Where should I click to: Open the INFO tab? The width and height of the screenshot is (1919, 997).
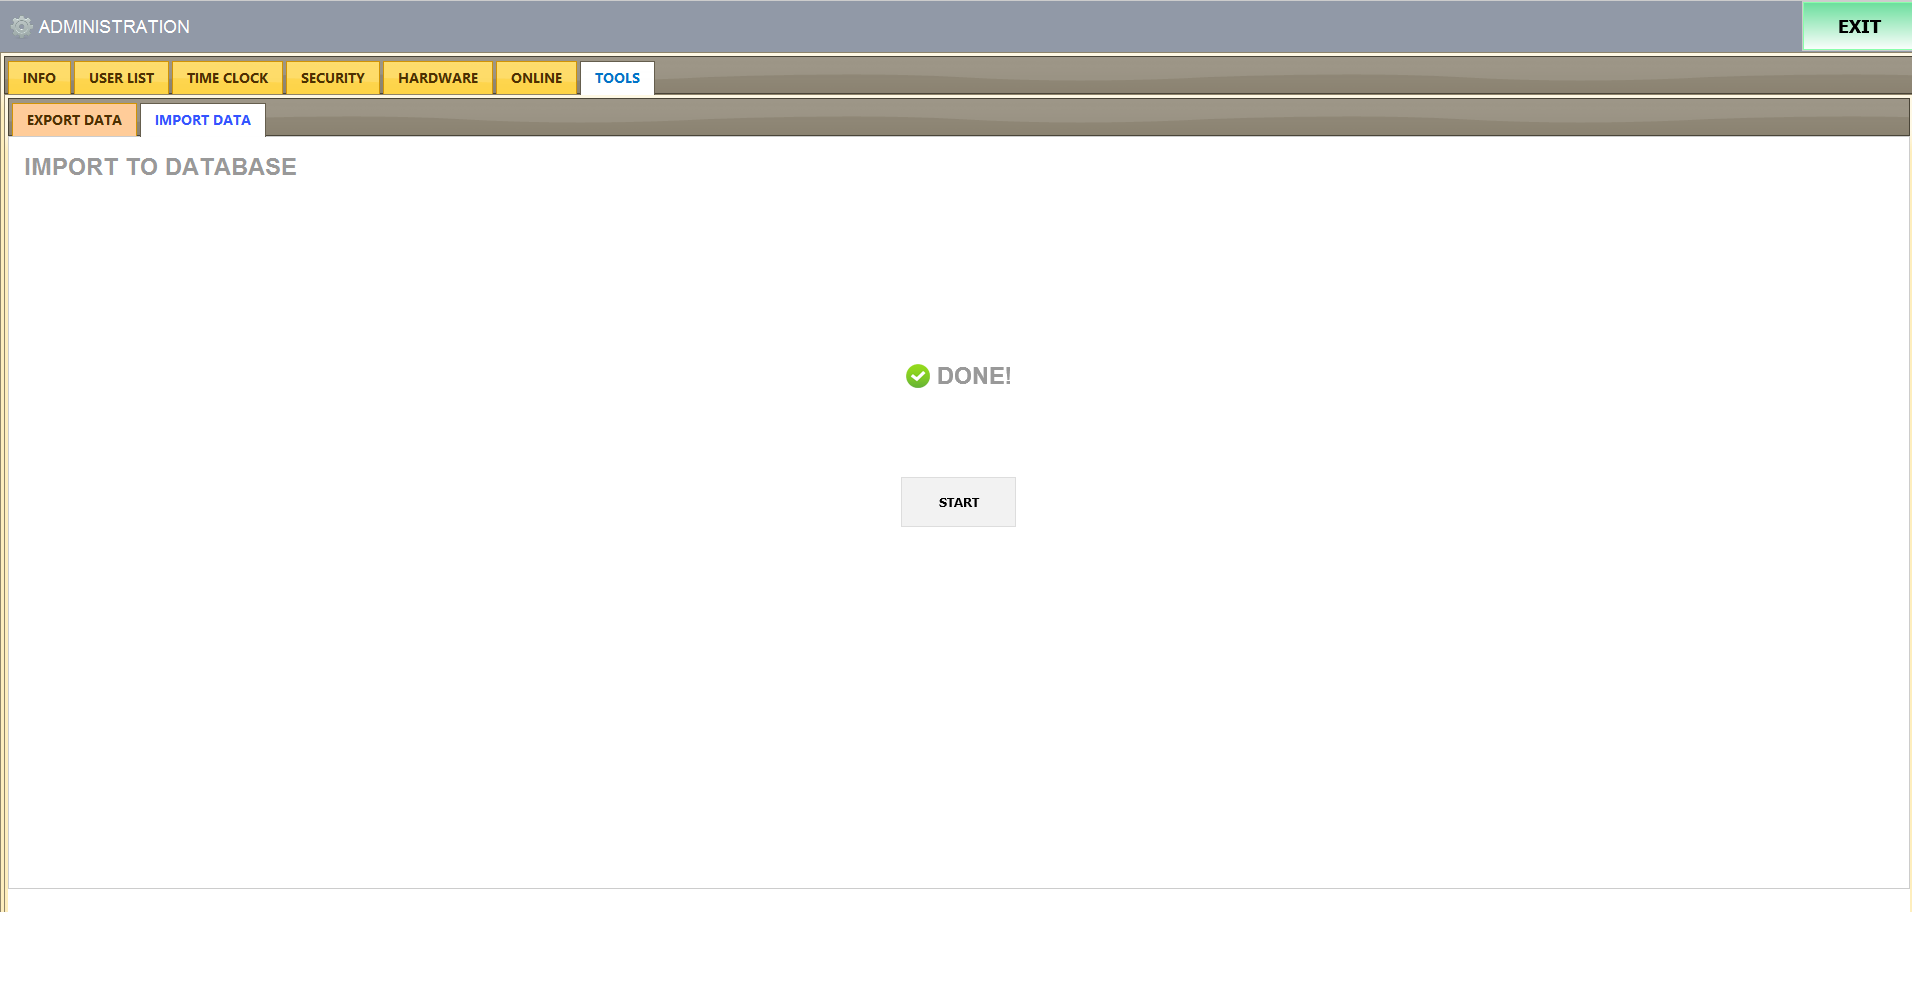pyautogui.click(x=39, y=78)
